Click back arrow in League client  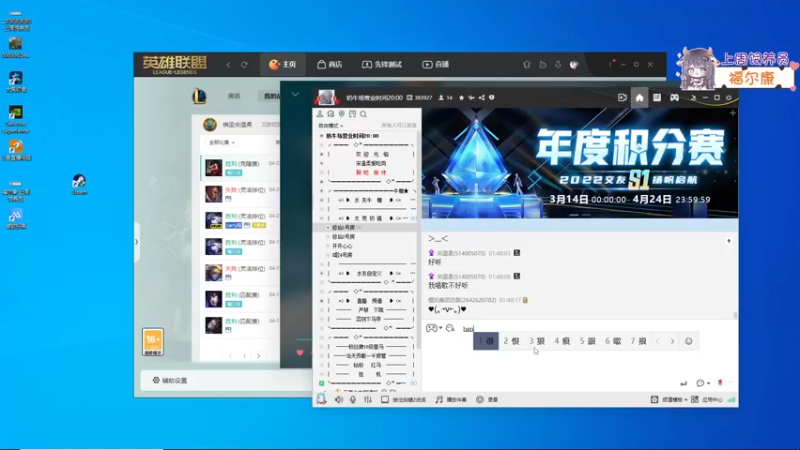coord(229,65)
